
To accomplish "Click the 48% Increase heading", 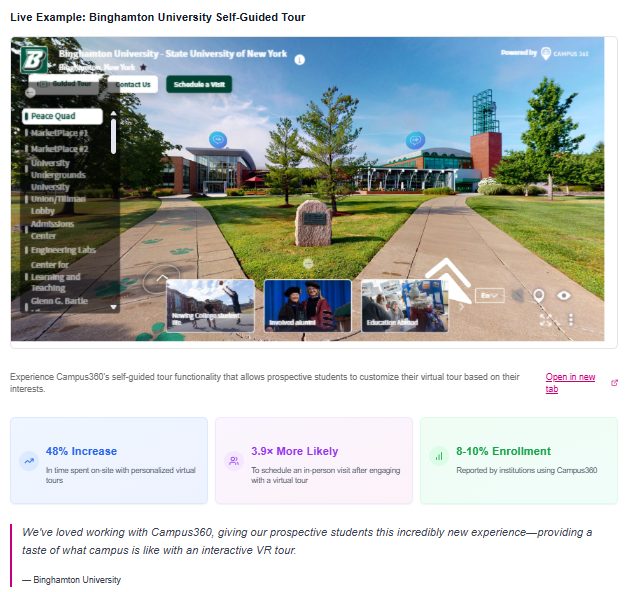I will click(81, 451).
